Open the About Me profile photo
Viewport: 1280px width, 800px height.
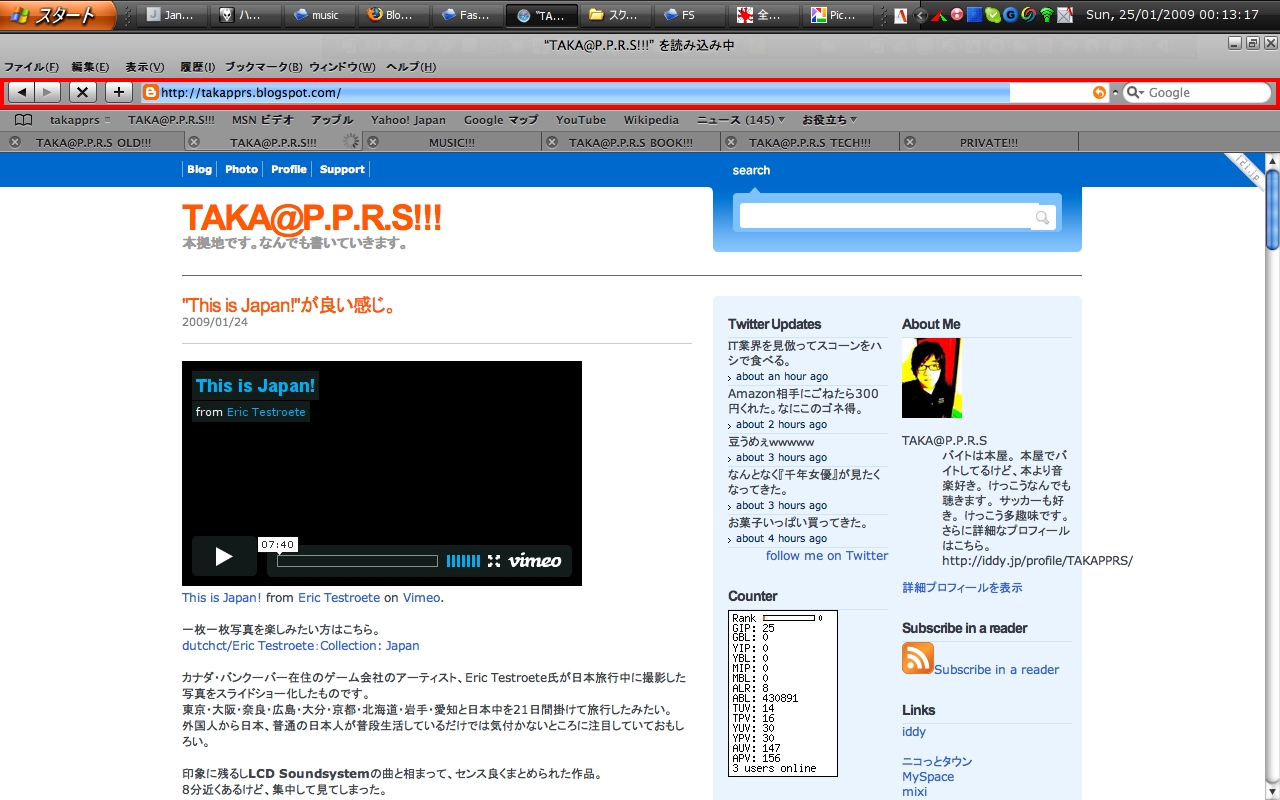pyautogui.click(x=932, y=378)
